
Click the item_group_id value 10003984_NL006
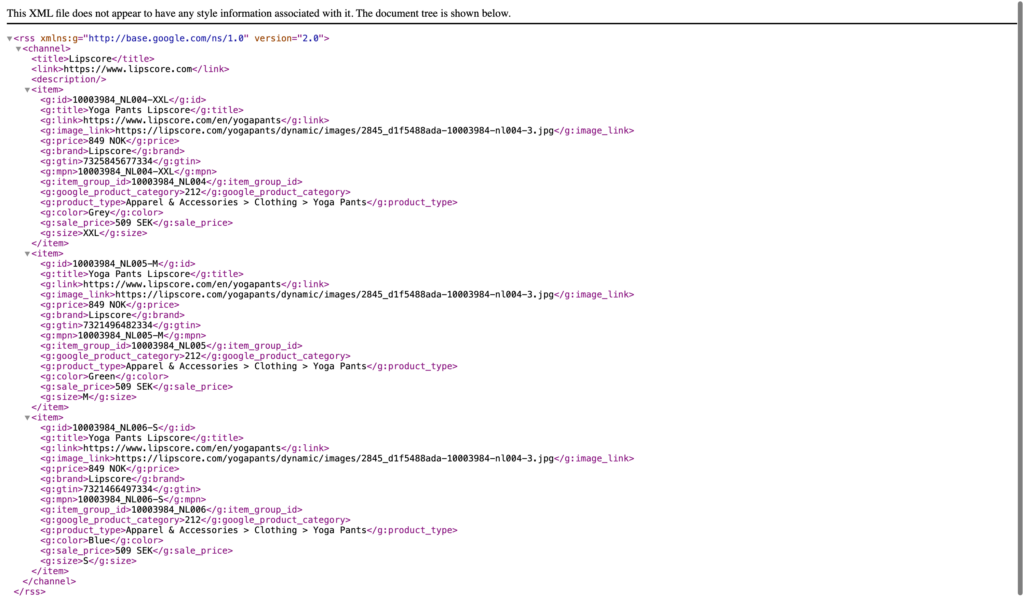170,509
